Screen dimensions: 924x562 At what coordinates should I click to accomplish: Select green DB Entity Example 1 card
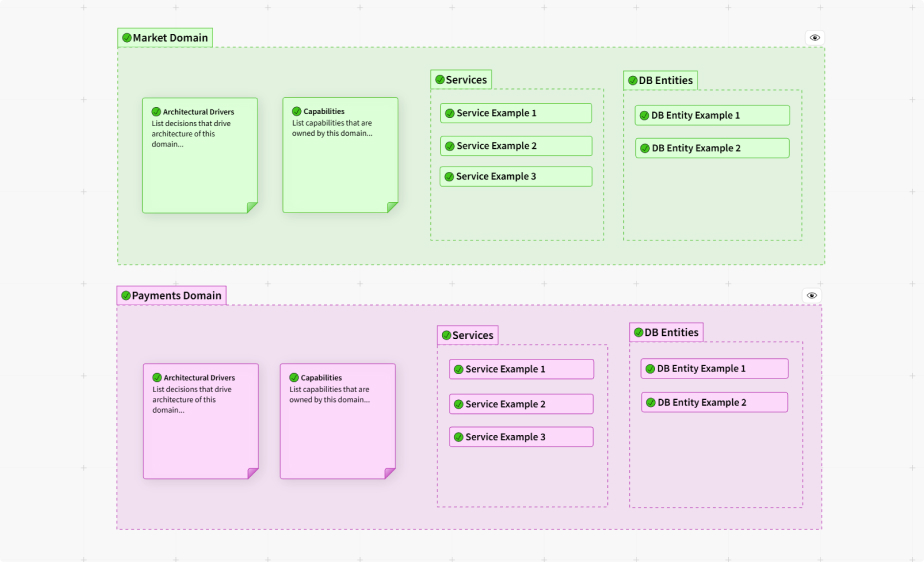712,116
